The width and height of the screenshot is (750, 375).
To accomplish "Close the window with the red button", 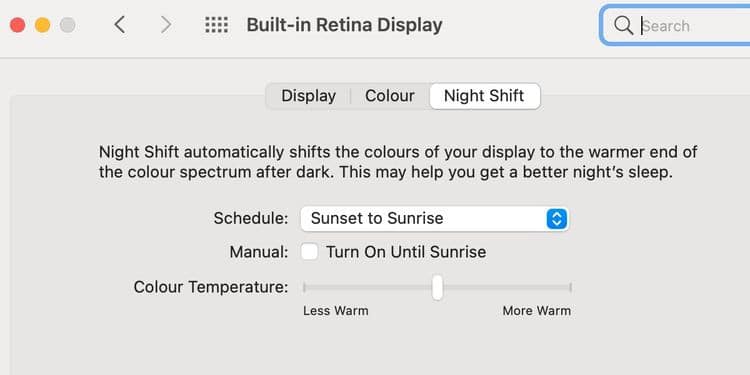I will [x=18, y=25].
